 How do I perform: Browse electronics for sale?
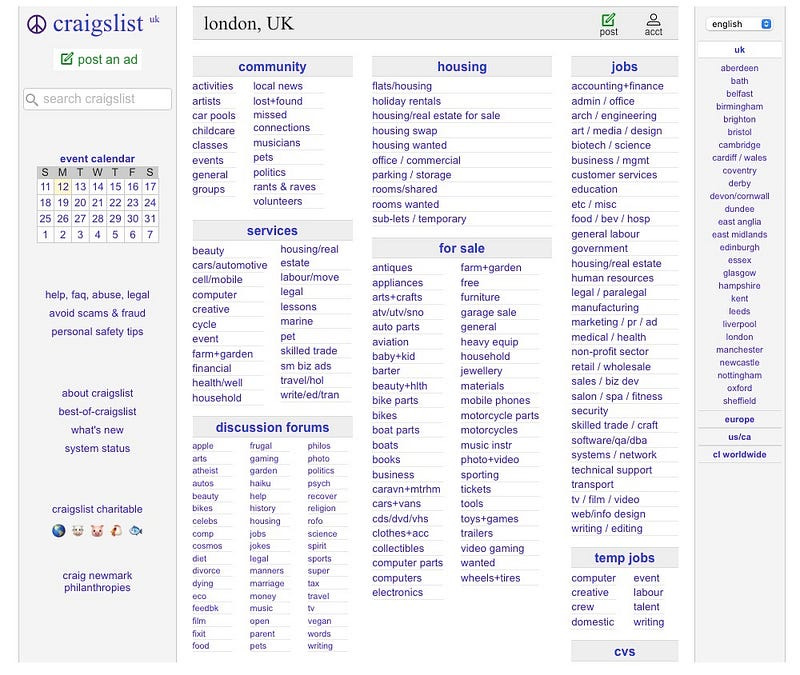tap(397, 592)
